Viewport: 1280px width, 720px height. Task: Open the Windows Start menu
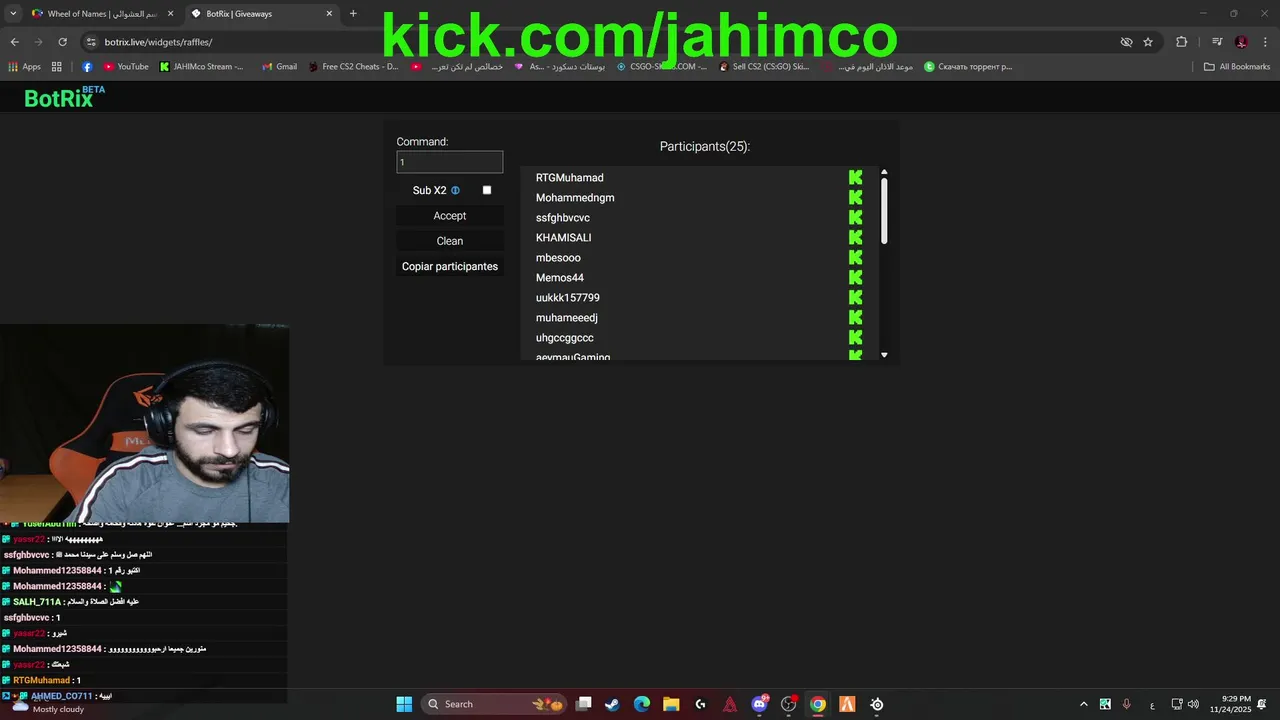coord(404,704)
